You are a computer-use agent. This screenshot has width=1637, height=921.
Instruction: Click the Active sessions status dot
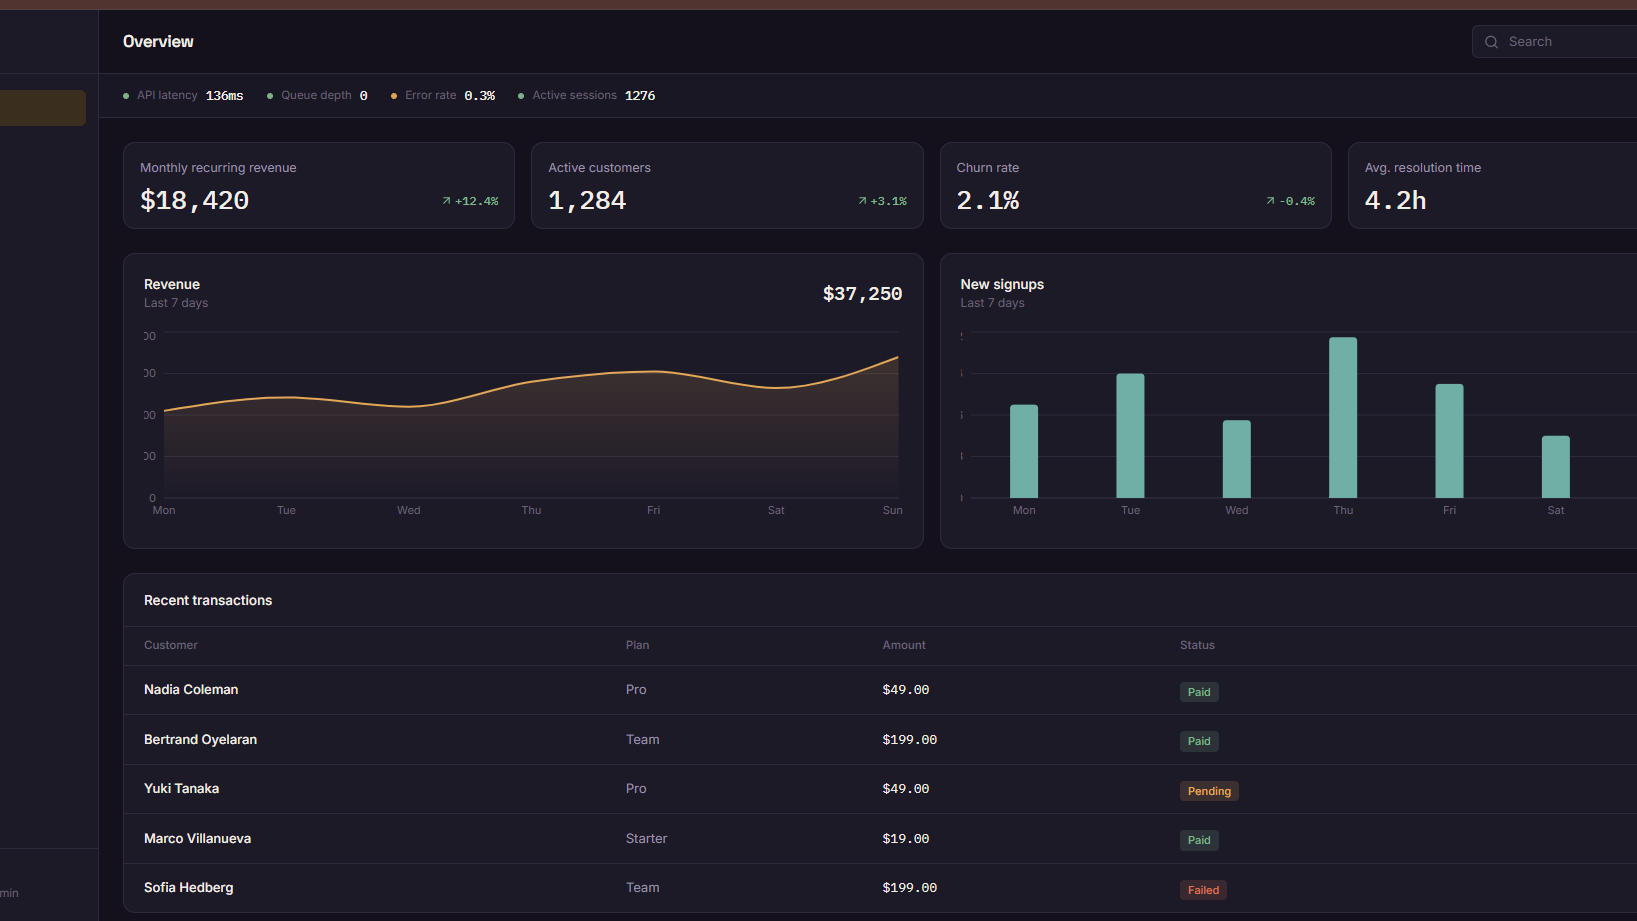521,96
